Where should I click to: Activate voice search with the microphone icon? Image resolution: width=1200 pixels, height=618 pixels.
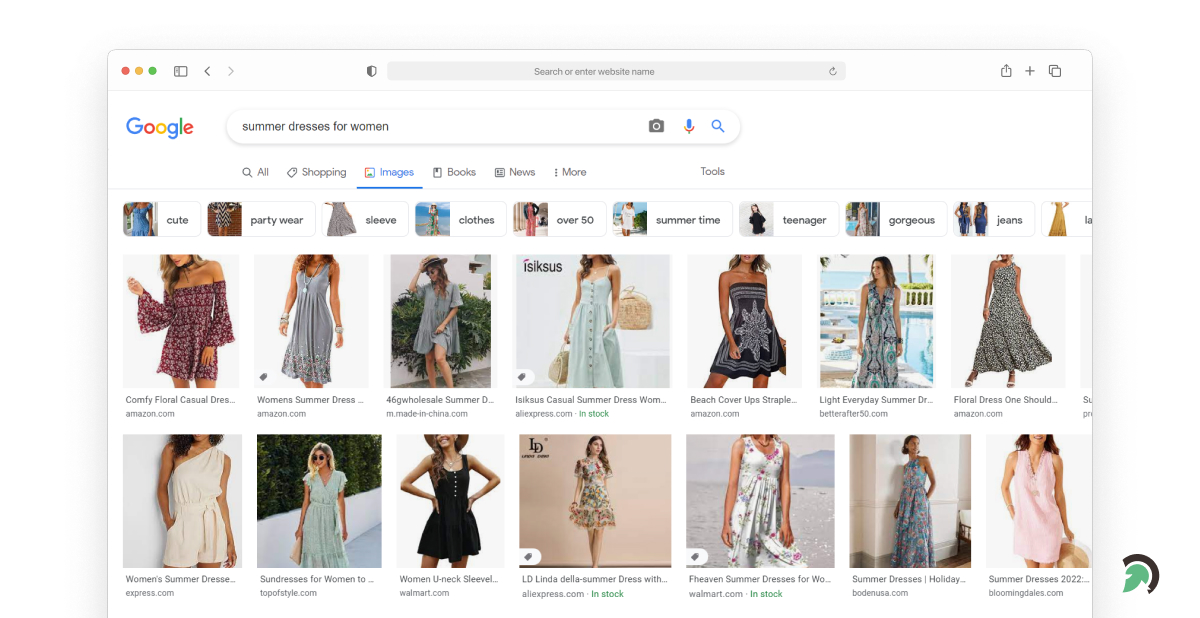pyautogui.click(x=688, y=126)
